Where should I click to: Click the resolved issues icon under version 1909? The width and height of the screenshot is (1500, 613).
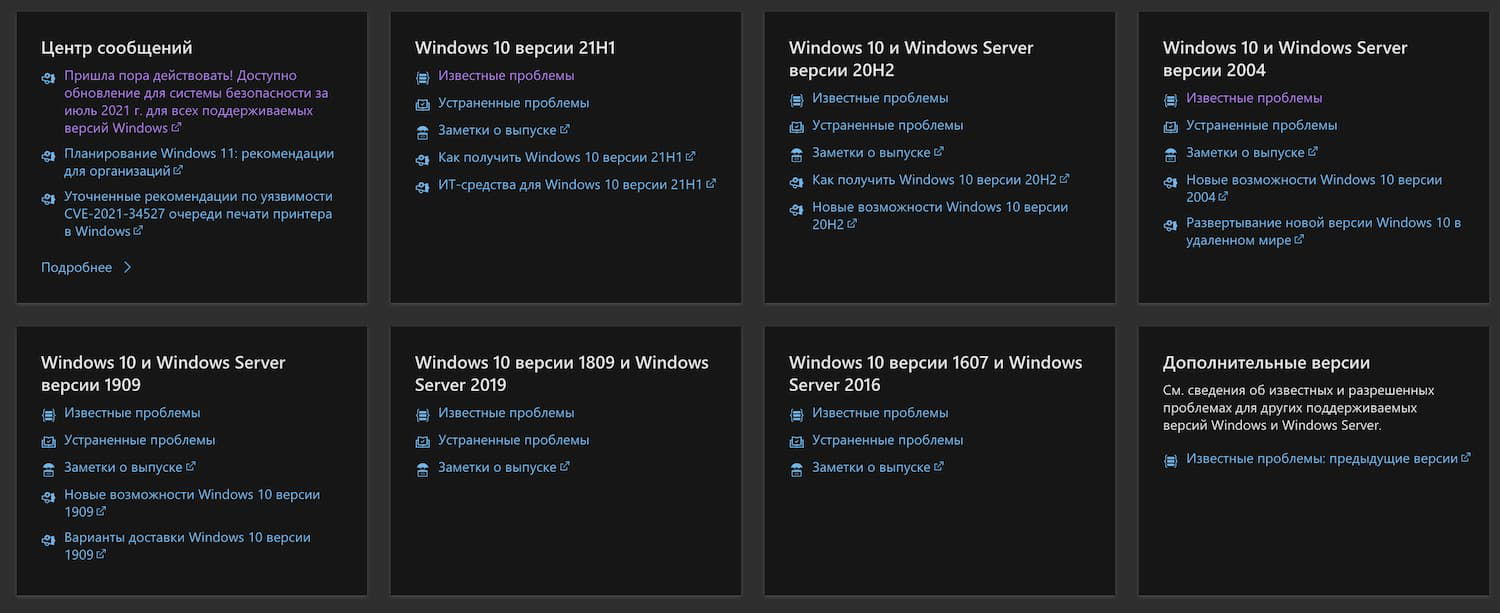coord(48,441)
